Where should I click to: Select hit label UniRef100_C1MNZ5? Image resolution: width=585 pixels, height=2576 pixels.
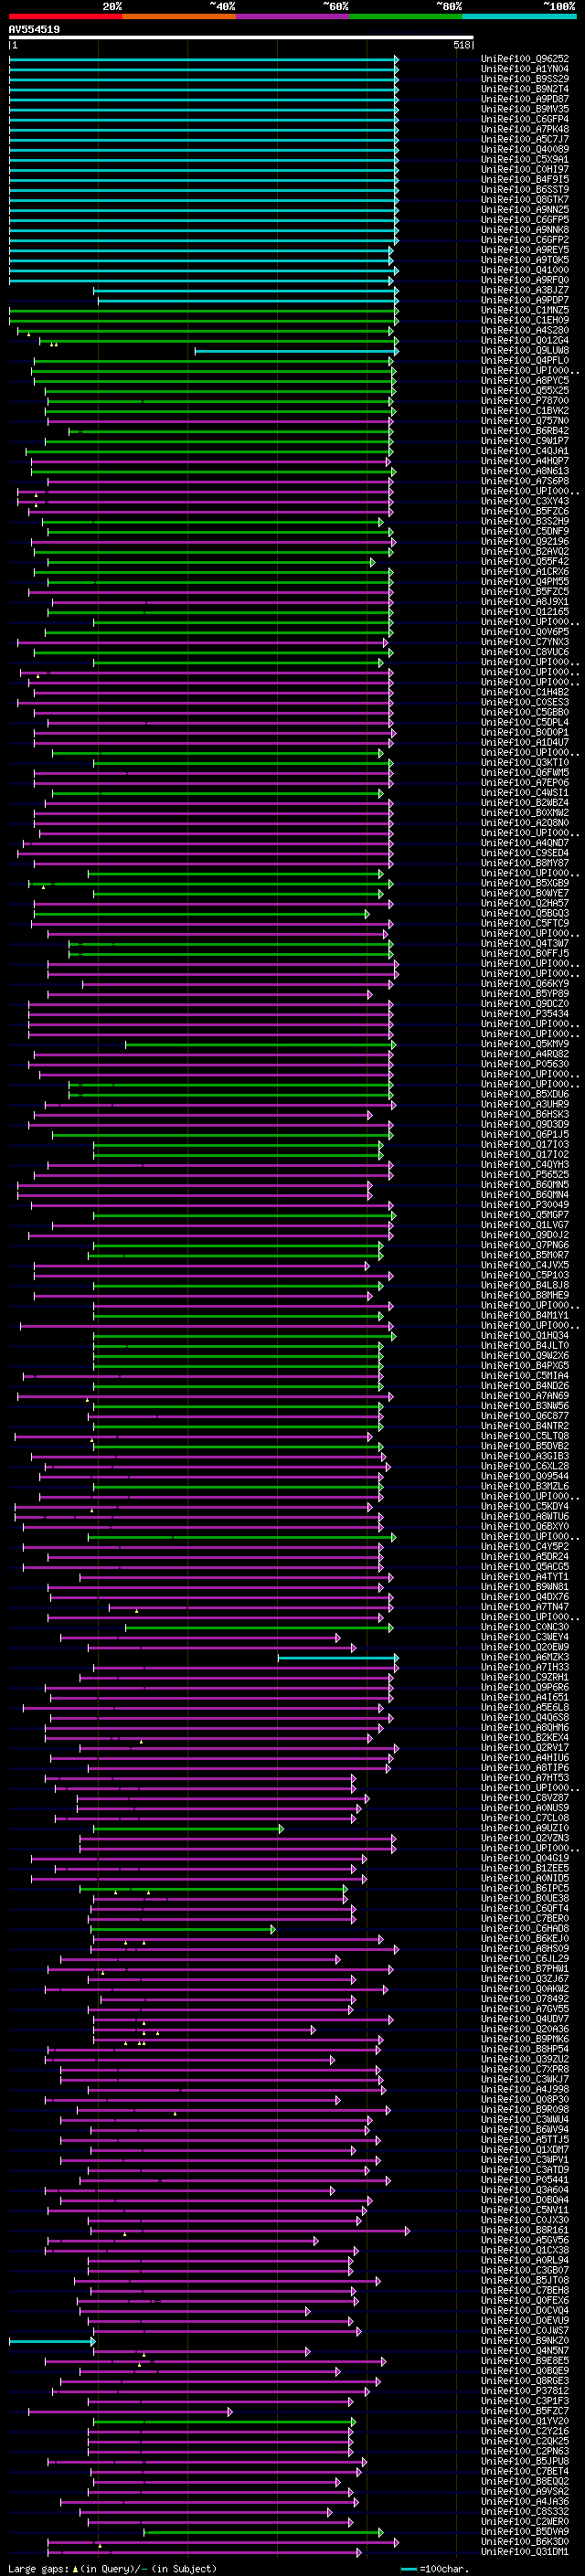[x=525, y=310]
